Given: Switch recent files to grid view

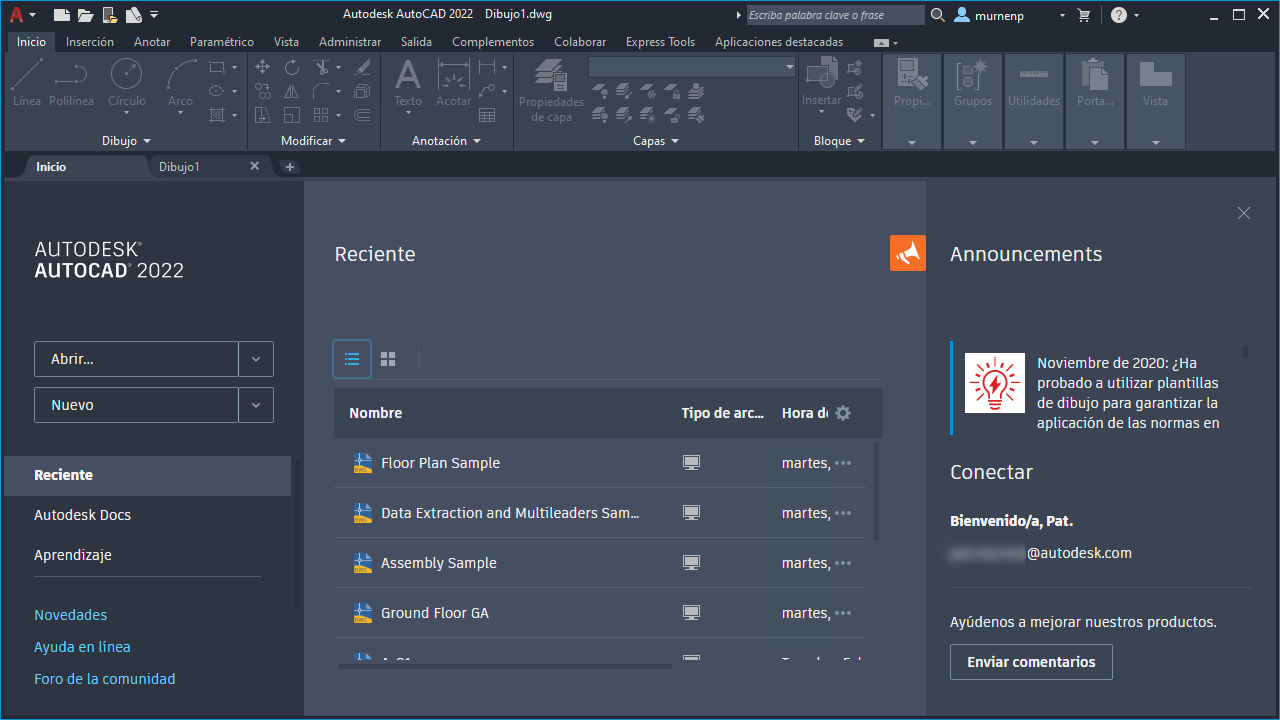Looking at the screenshot, I should click(x=388, y=359).
